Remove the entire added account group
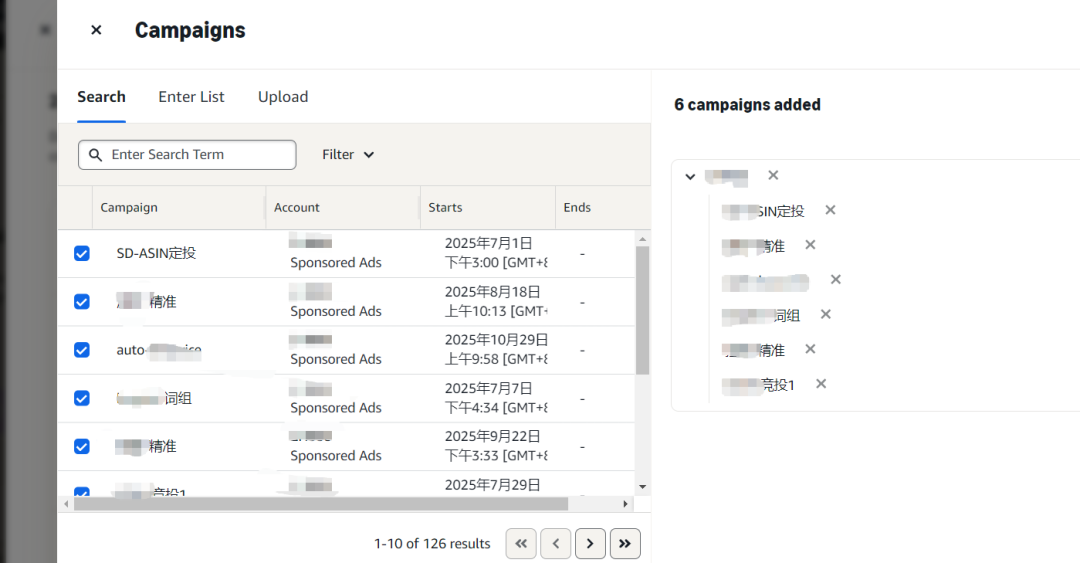1080x563 pixels. tap(773, 175)
